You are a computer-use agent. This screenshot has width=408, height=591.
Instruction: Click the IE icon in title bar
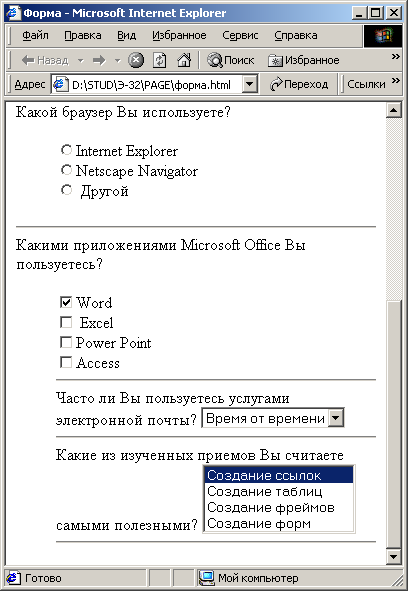point(13,13)
